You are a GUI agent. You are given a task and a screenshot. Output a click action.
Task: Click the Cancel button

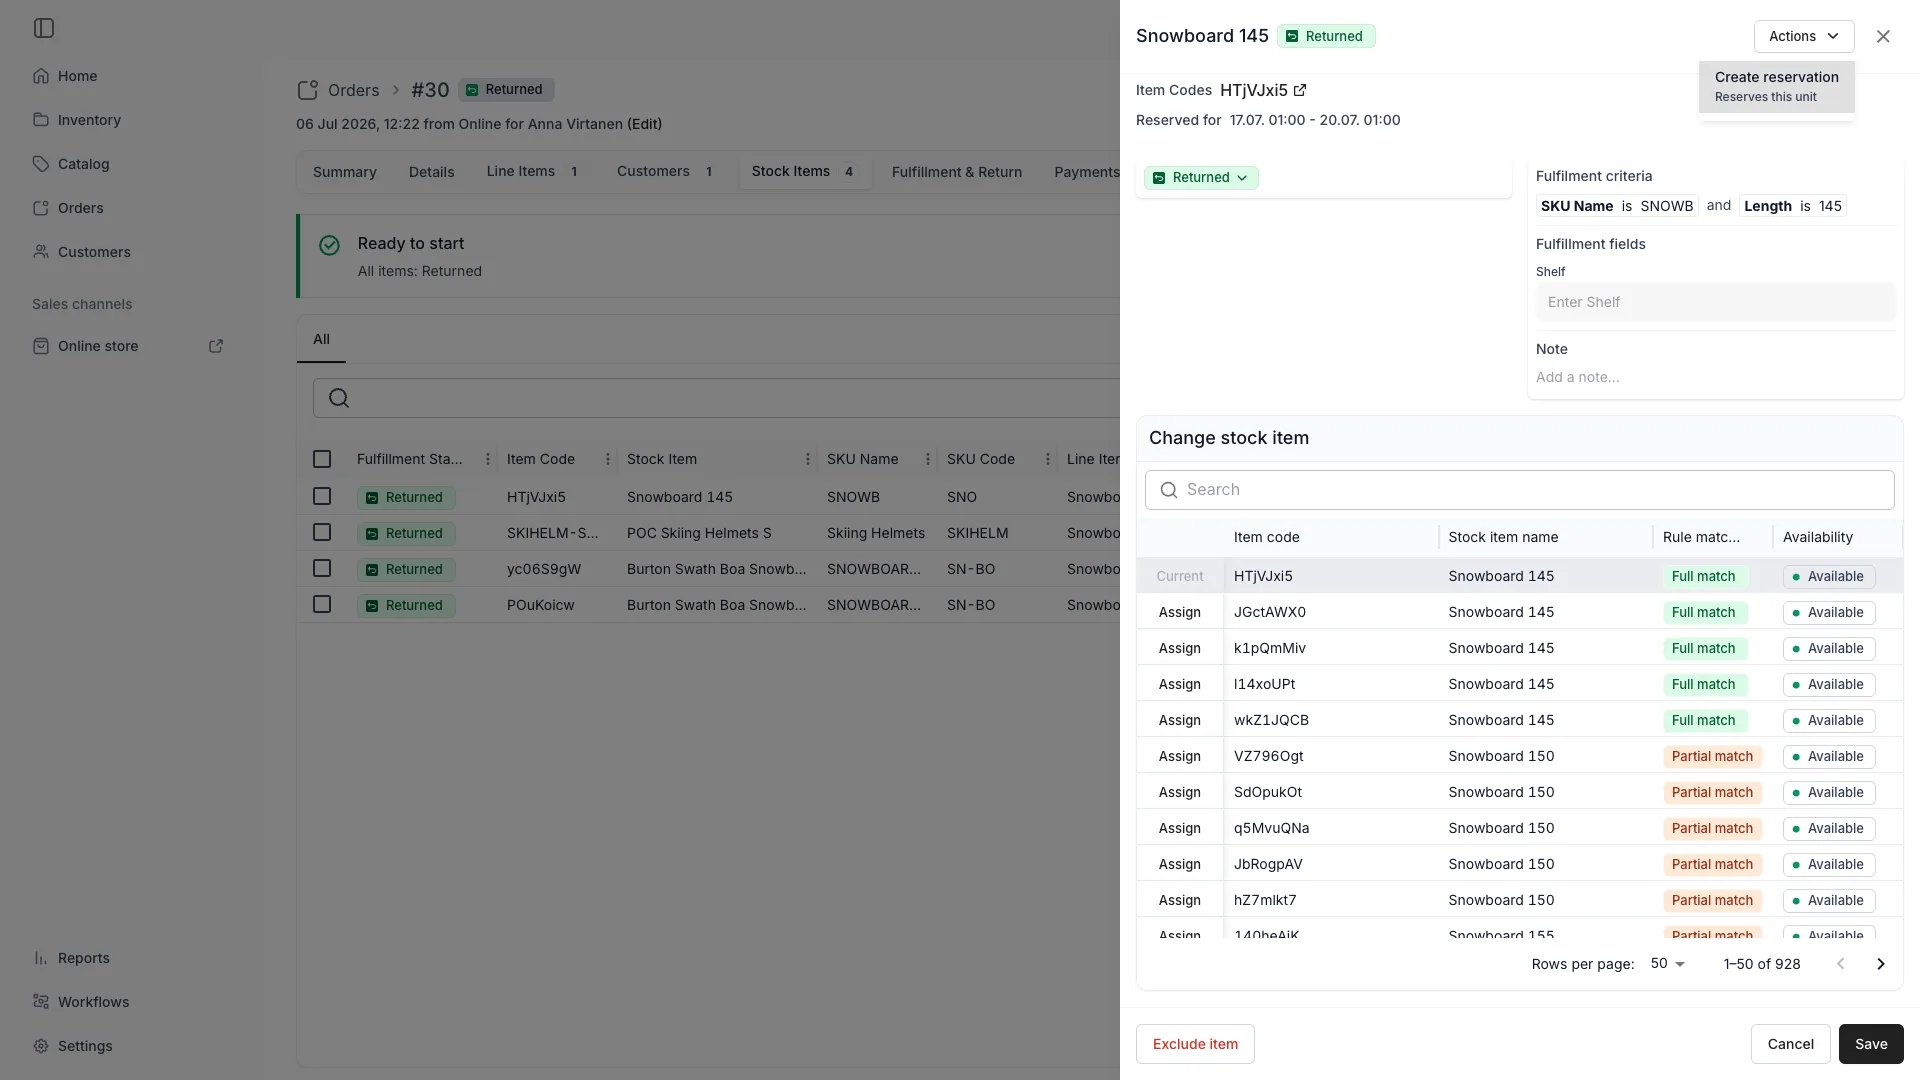1790,1044
